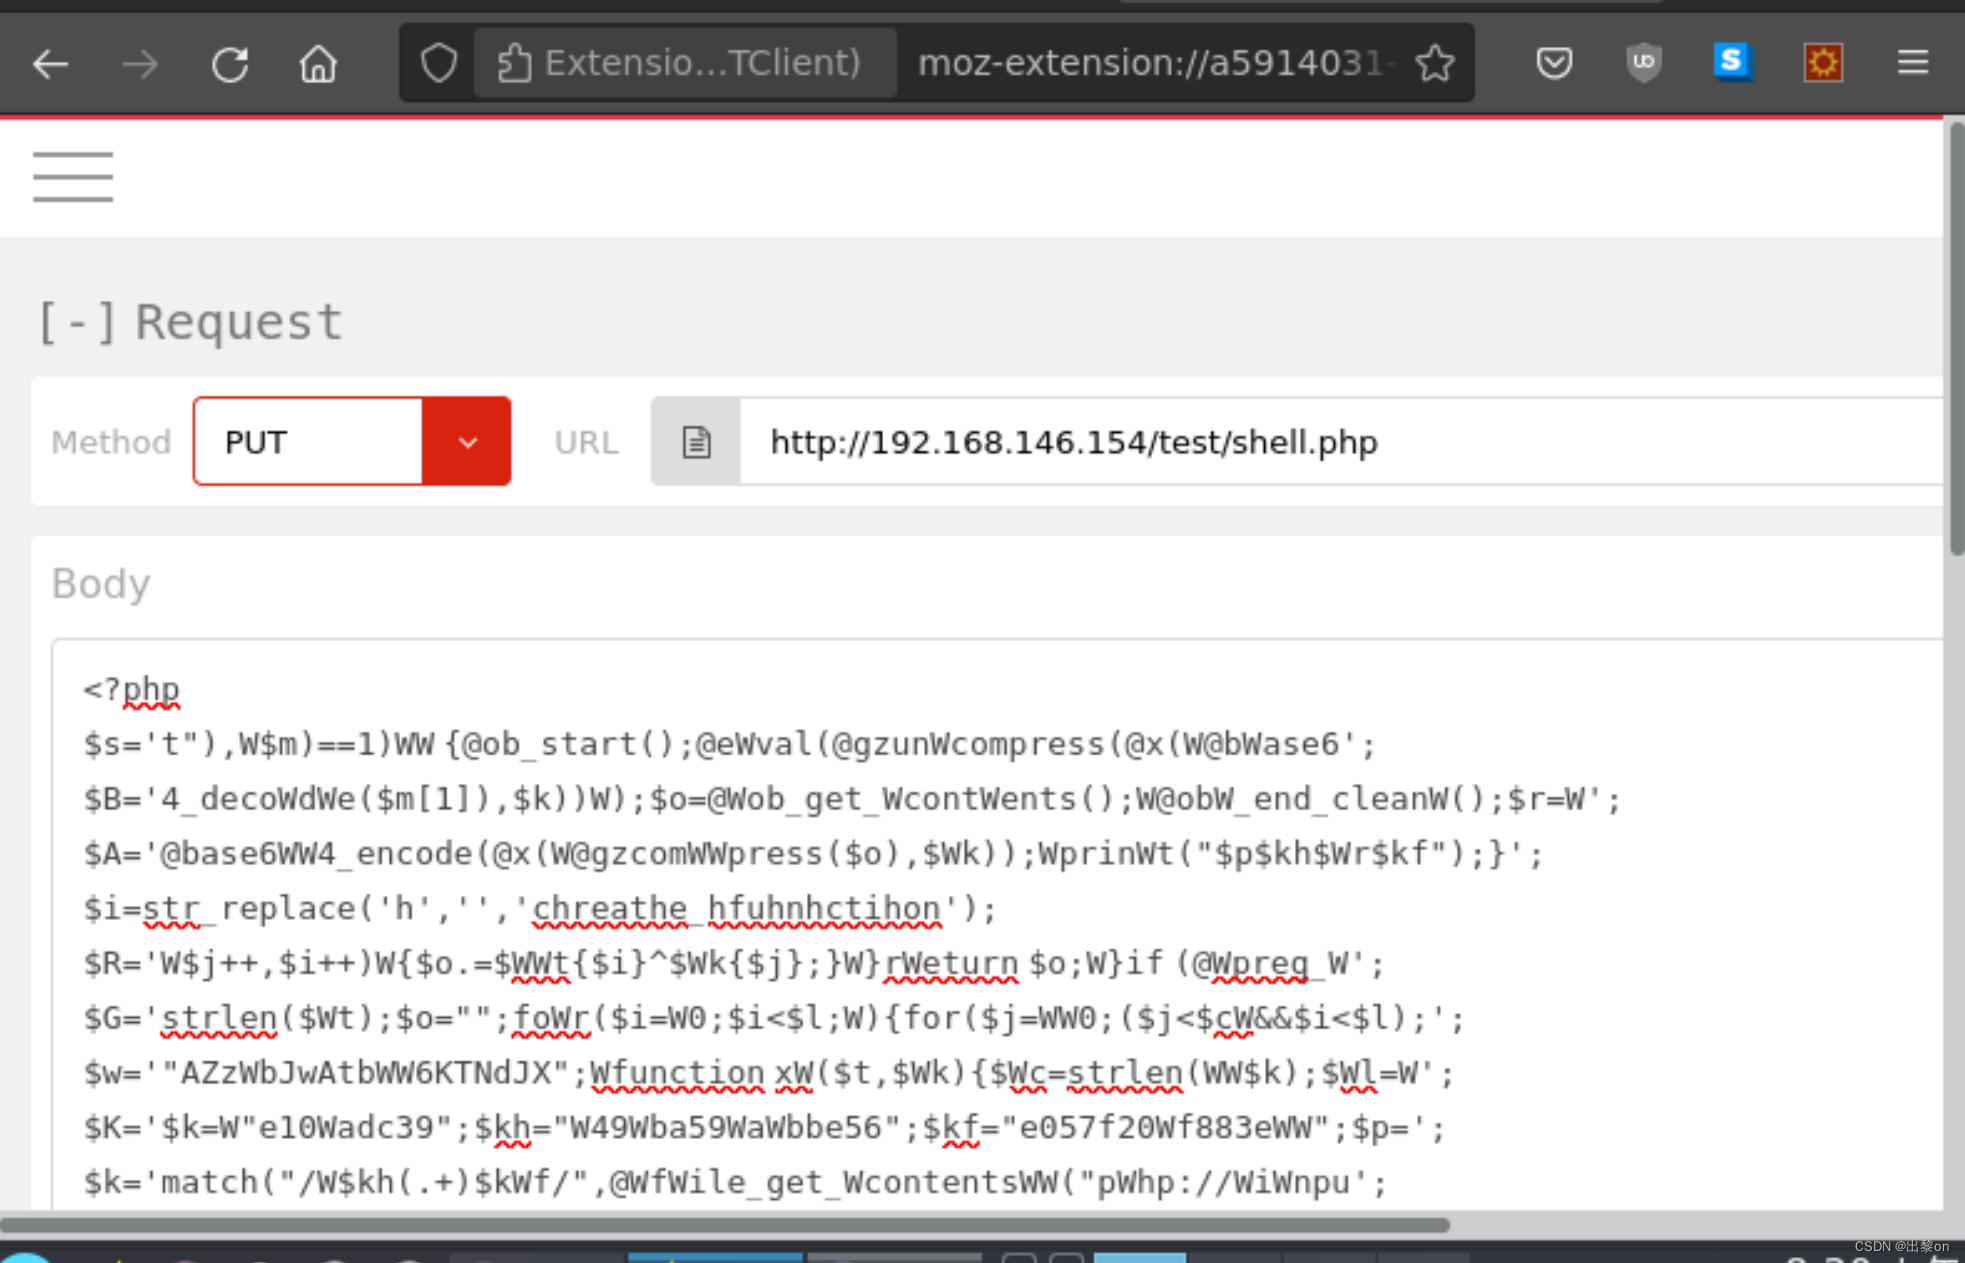Click the line starting with $A='@base6WW4_encode
Viewport: 1965px width, 1263px height.
point(814,854)
